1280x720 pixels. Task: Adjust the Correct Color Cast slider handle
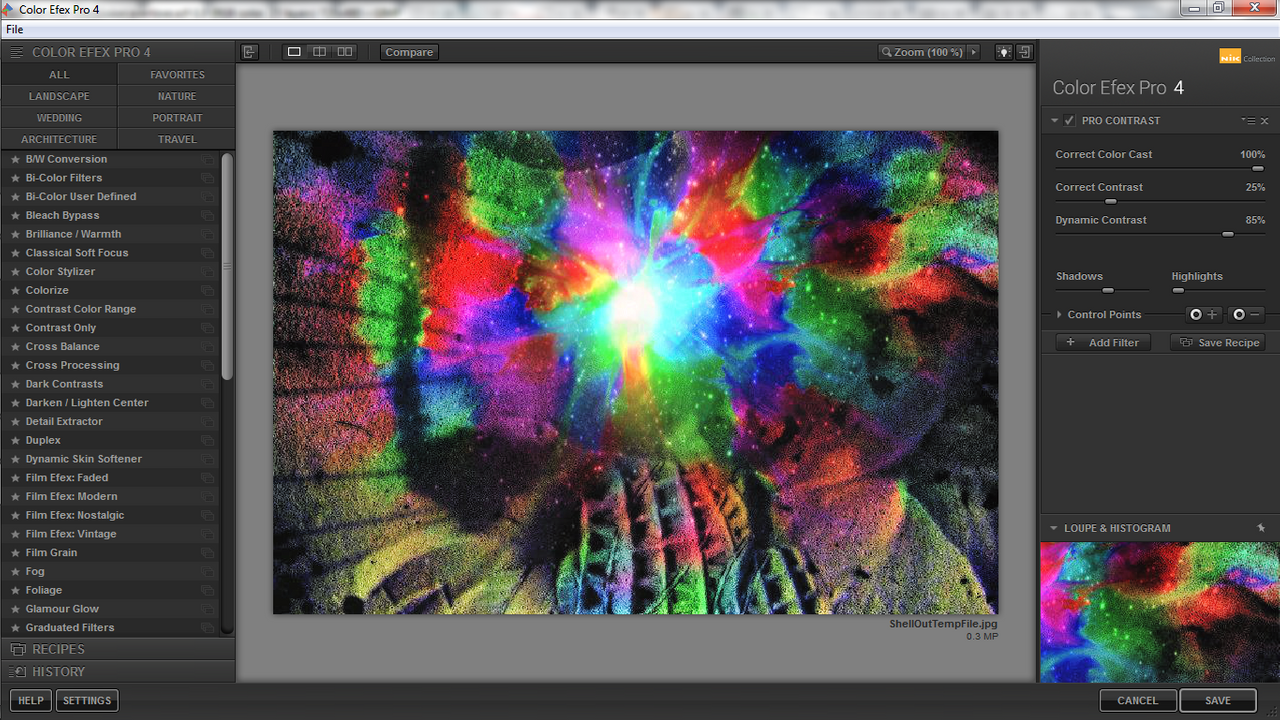click(x=1258, y=169)
